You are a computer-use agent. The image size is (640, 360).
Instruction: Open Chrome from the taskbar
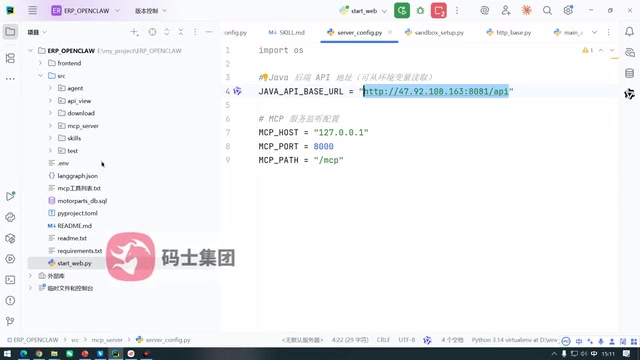coord(39,353)
